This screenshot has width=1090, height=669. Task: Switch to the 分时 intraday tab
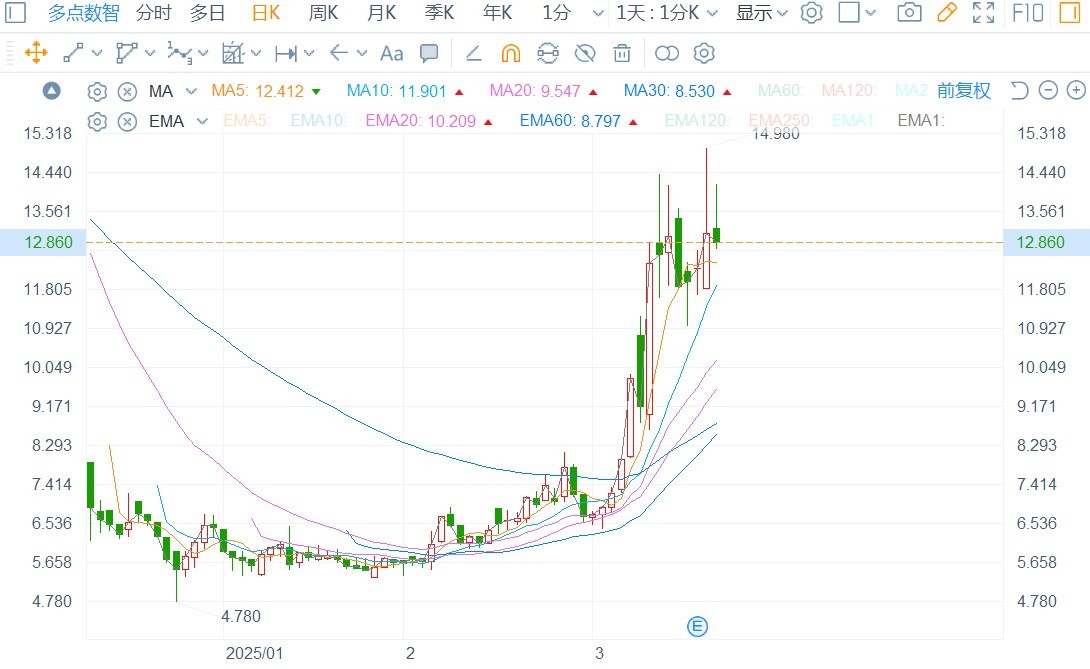[x=153, y=13]
